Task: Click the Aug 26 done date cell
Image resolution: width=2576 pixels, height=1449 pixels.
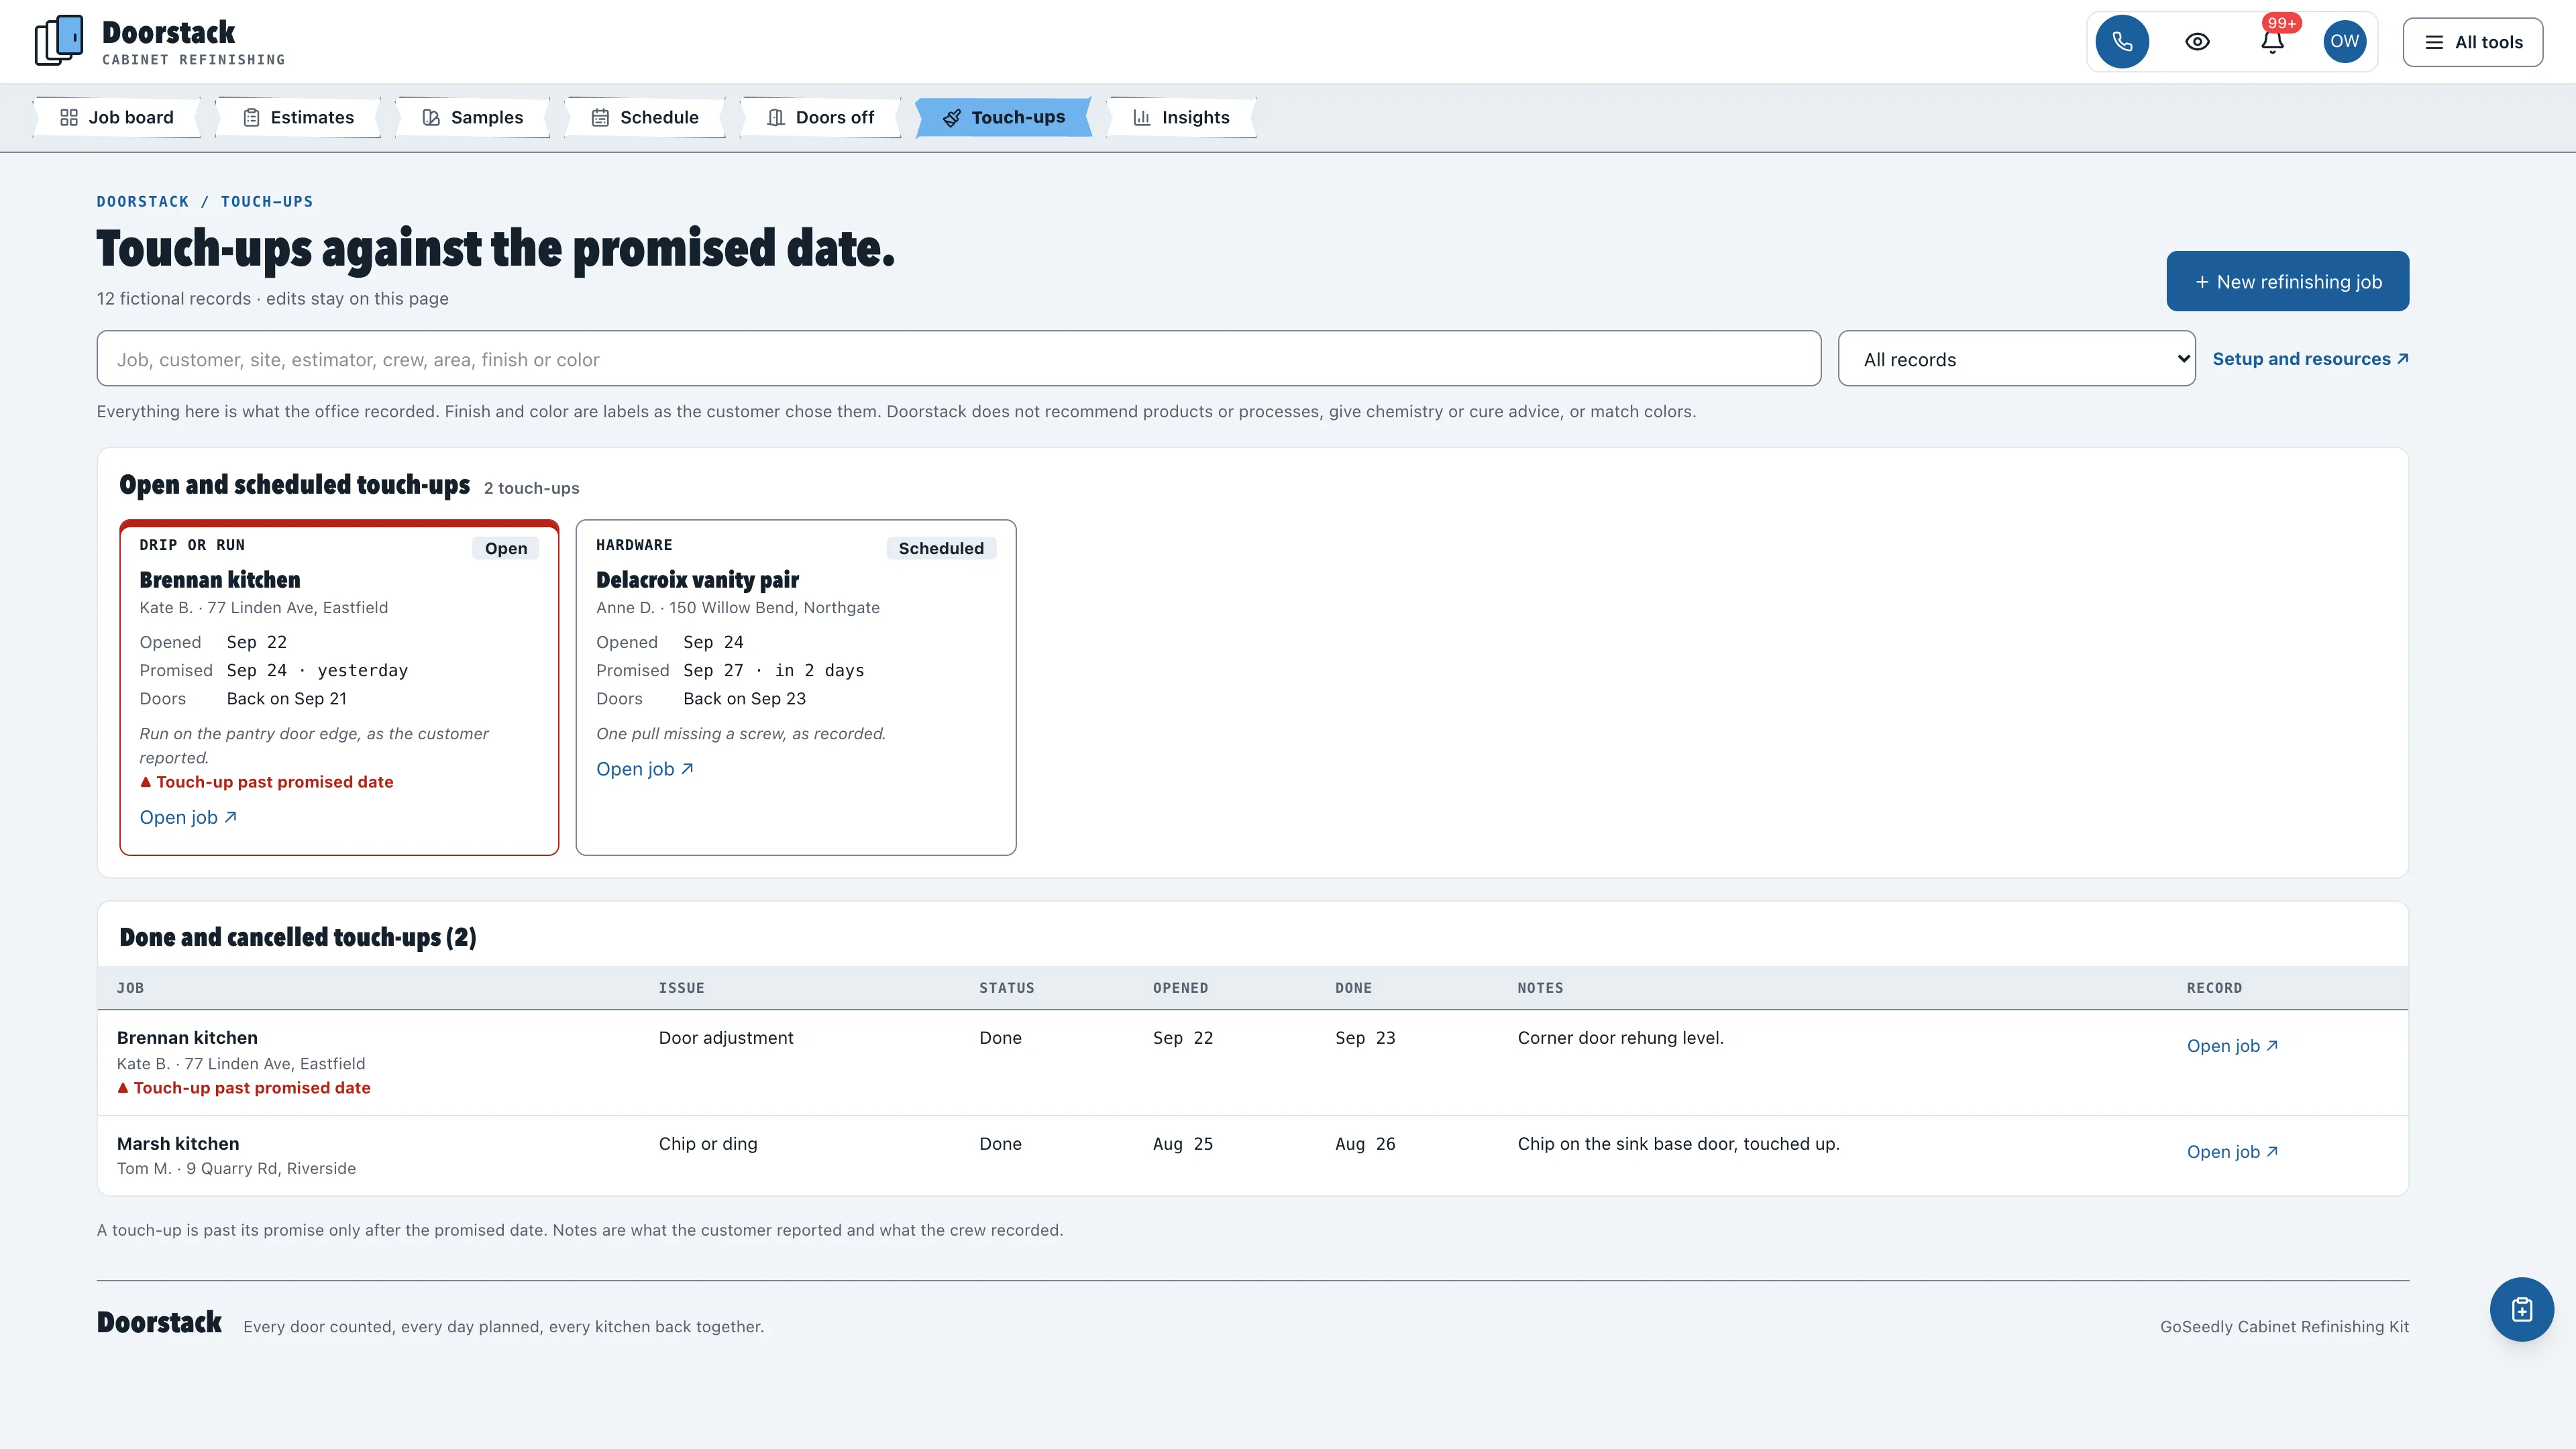Action: (x=1365, y=1144)
